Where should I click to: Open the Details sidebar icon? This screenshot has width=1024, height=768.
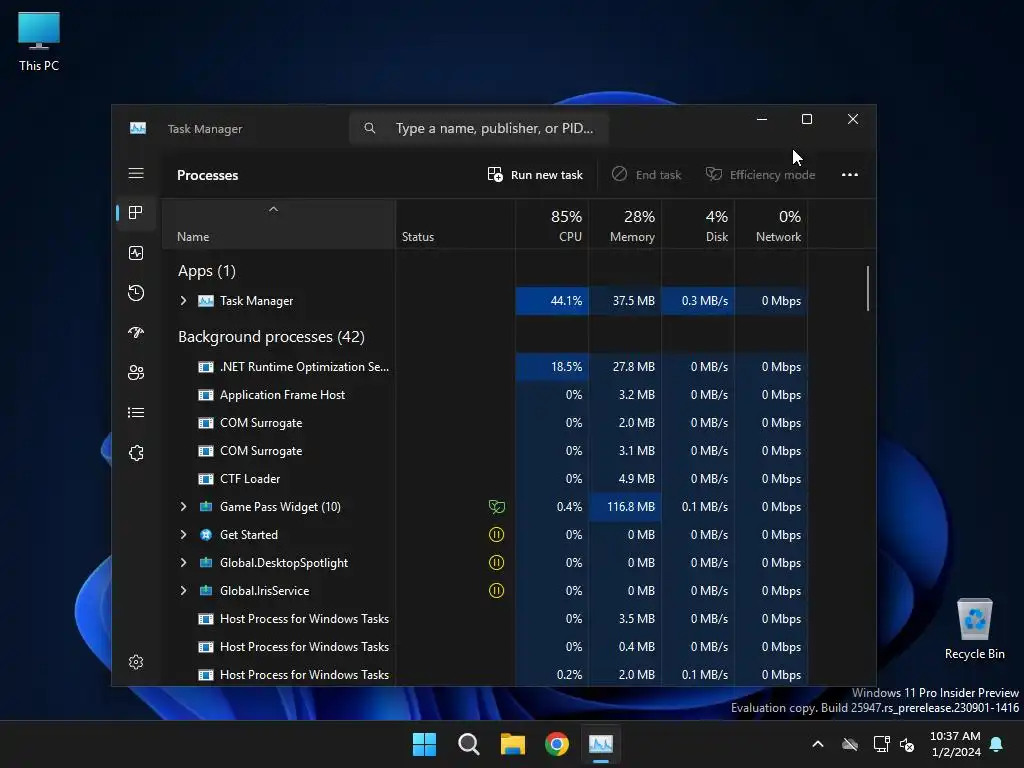(x=136, y=412)
